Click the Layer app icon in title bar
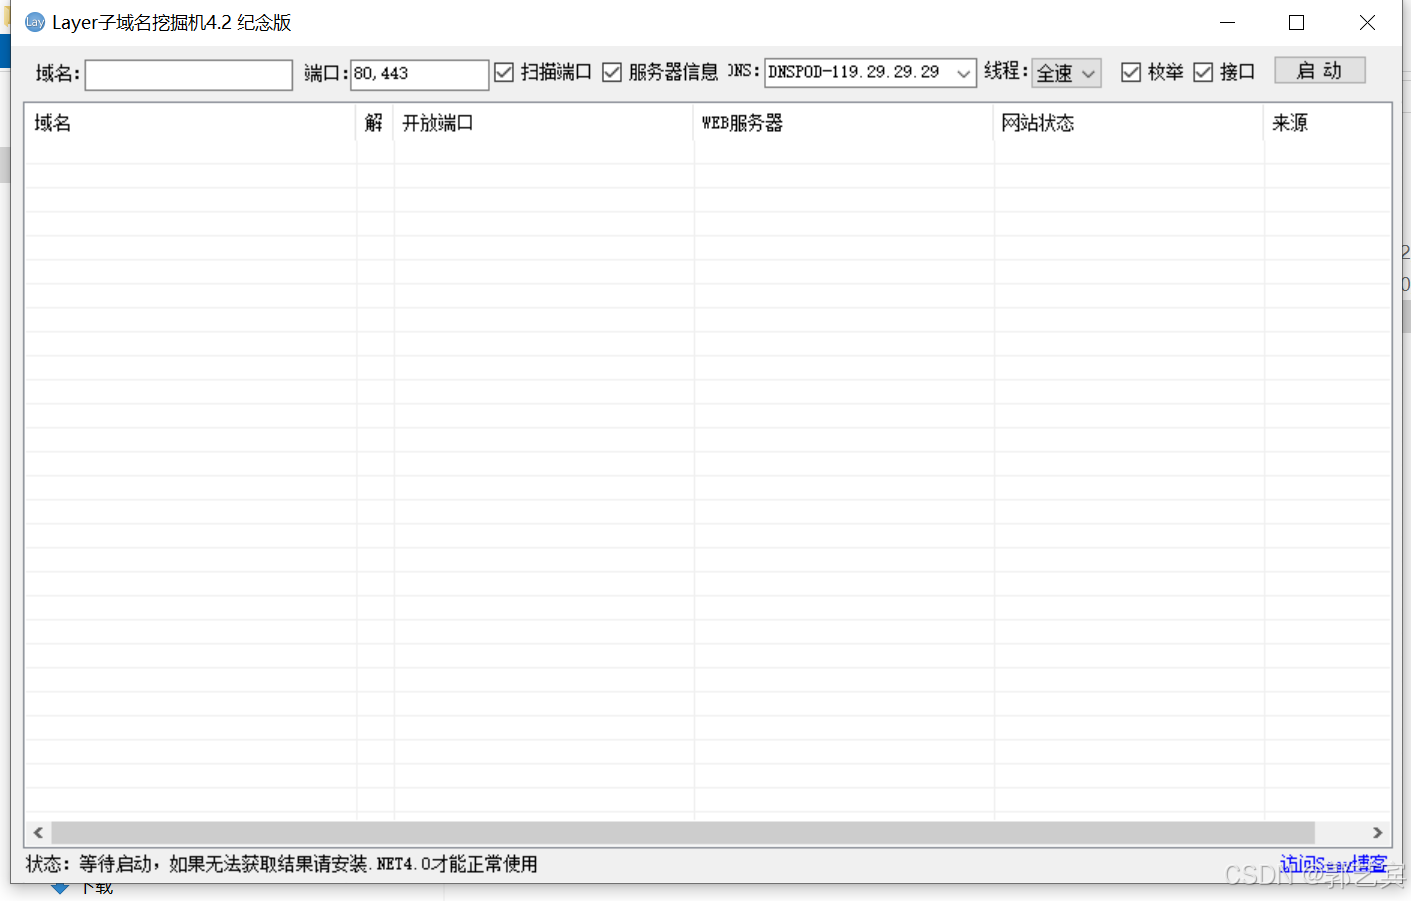Screen dimensions: 1411x901 35,22
